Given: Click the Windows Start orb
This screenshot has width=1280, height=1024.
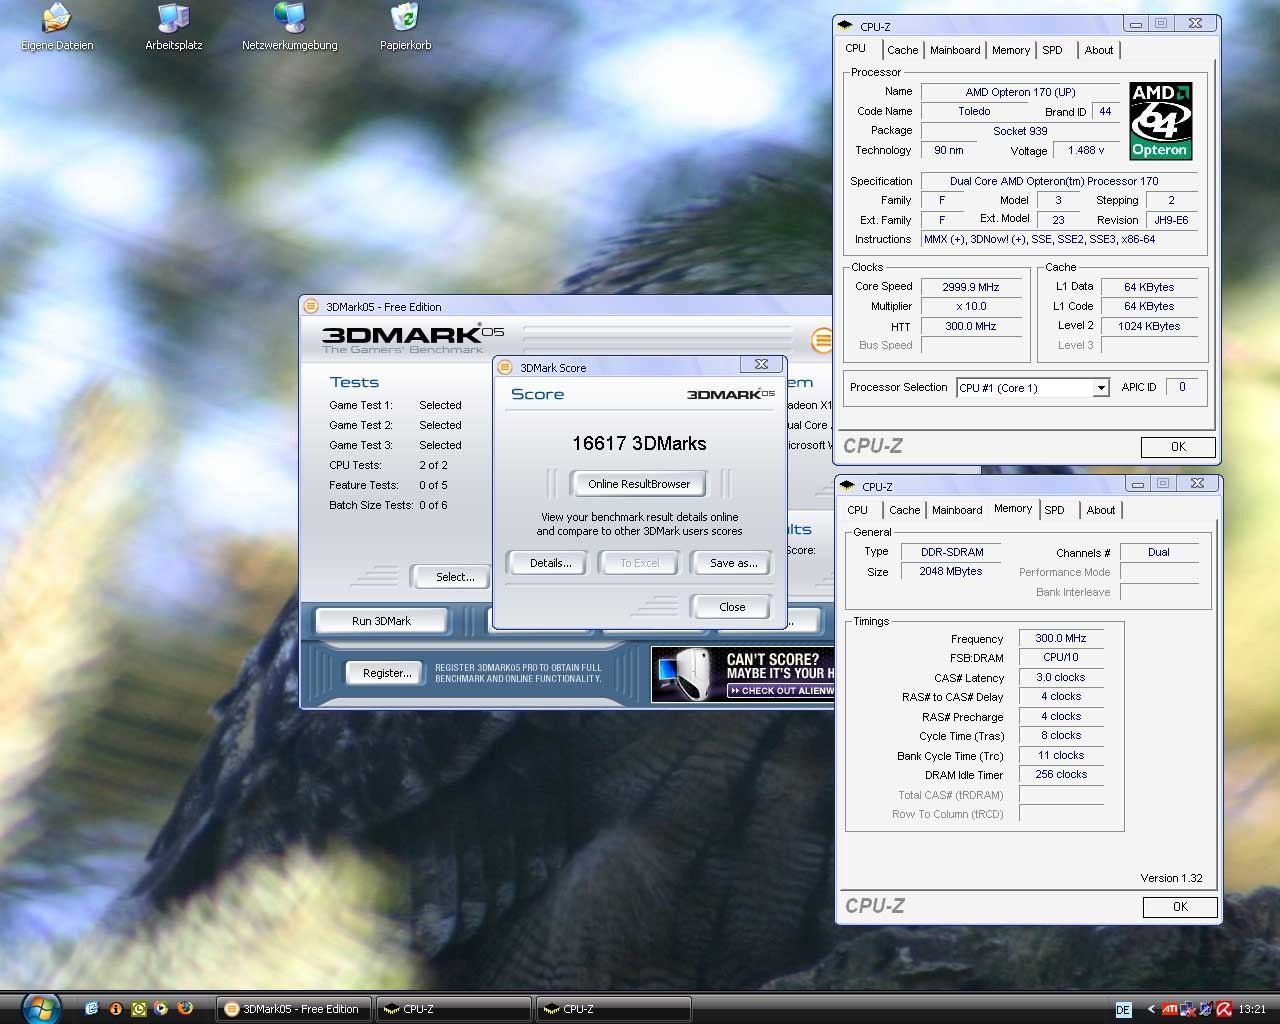Looking at the screenshot, I should [41, 1007].
